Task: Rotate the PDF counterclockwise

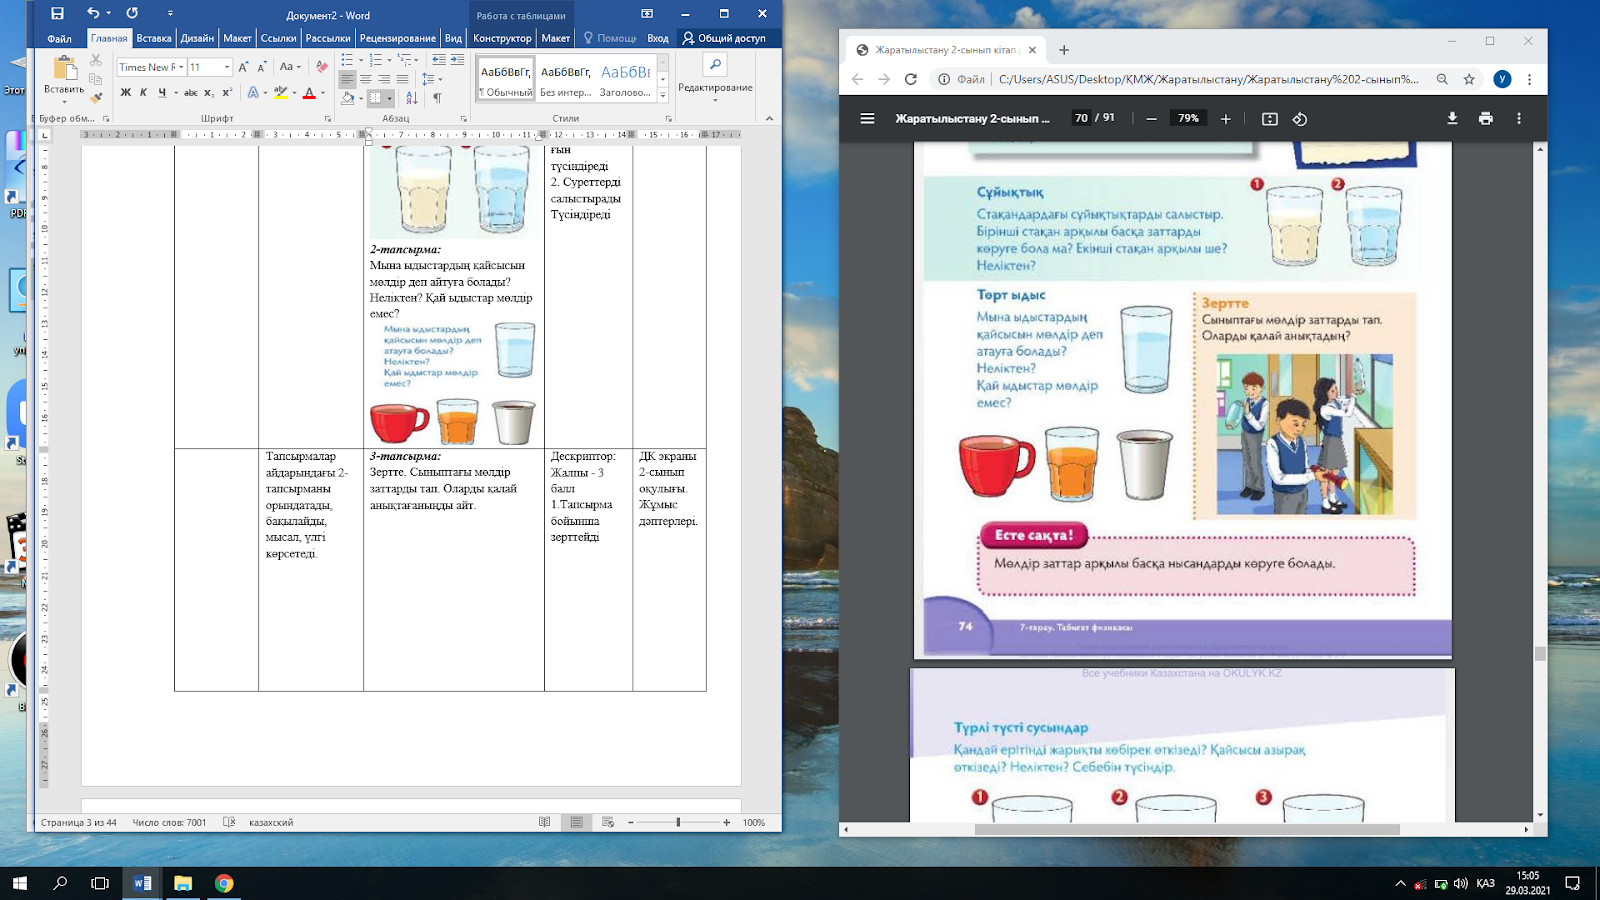Action: tap(1299, 119)
